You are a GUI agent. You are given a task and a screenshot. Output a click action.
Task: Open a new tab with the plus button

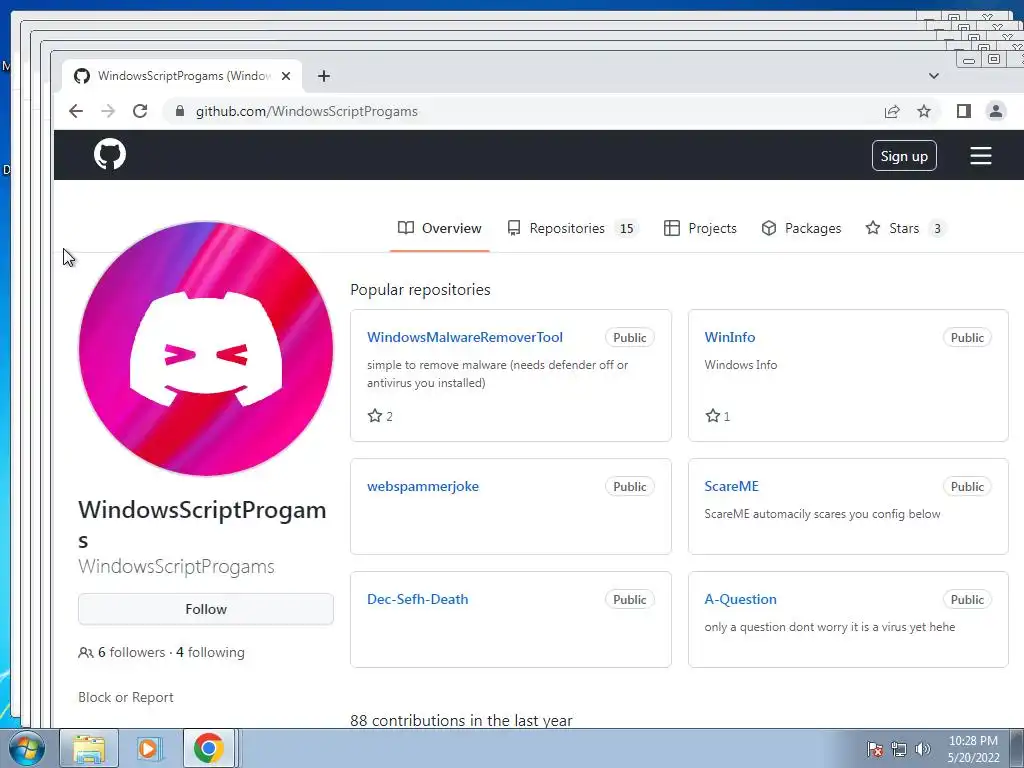pyautogui.click(x=323, y=76)
